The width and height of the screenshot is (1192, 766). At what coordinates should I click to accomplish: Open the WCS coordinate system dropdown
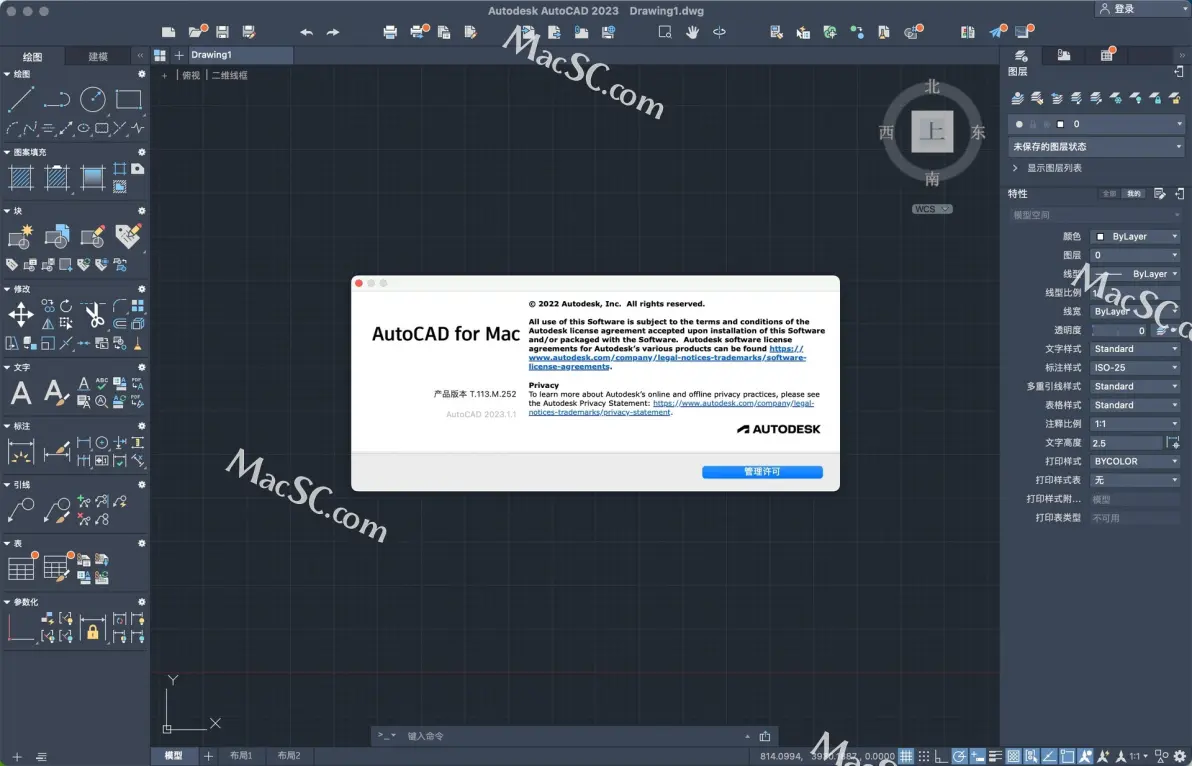(932, 209)
